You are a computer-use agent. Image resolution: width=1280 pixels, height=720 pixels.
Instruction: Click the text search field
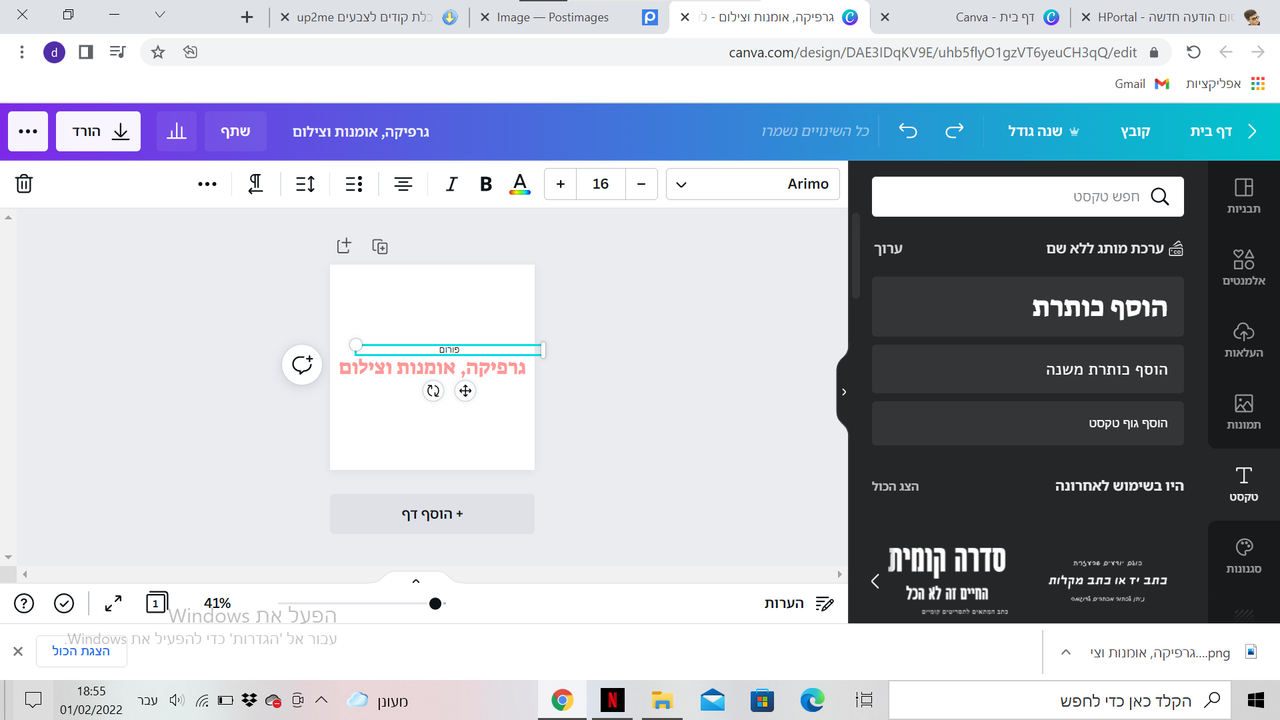click(1028, 197)
